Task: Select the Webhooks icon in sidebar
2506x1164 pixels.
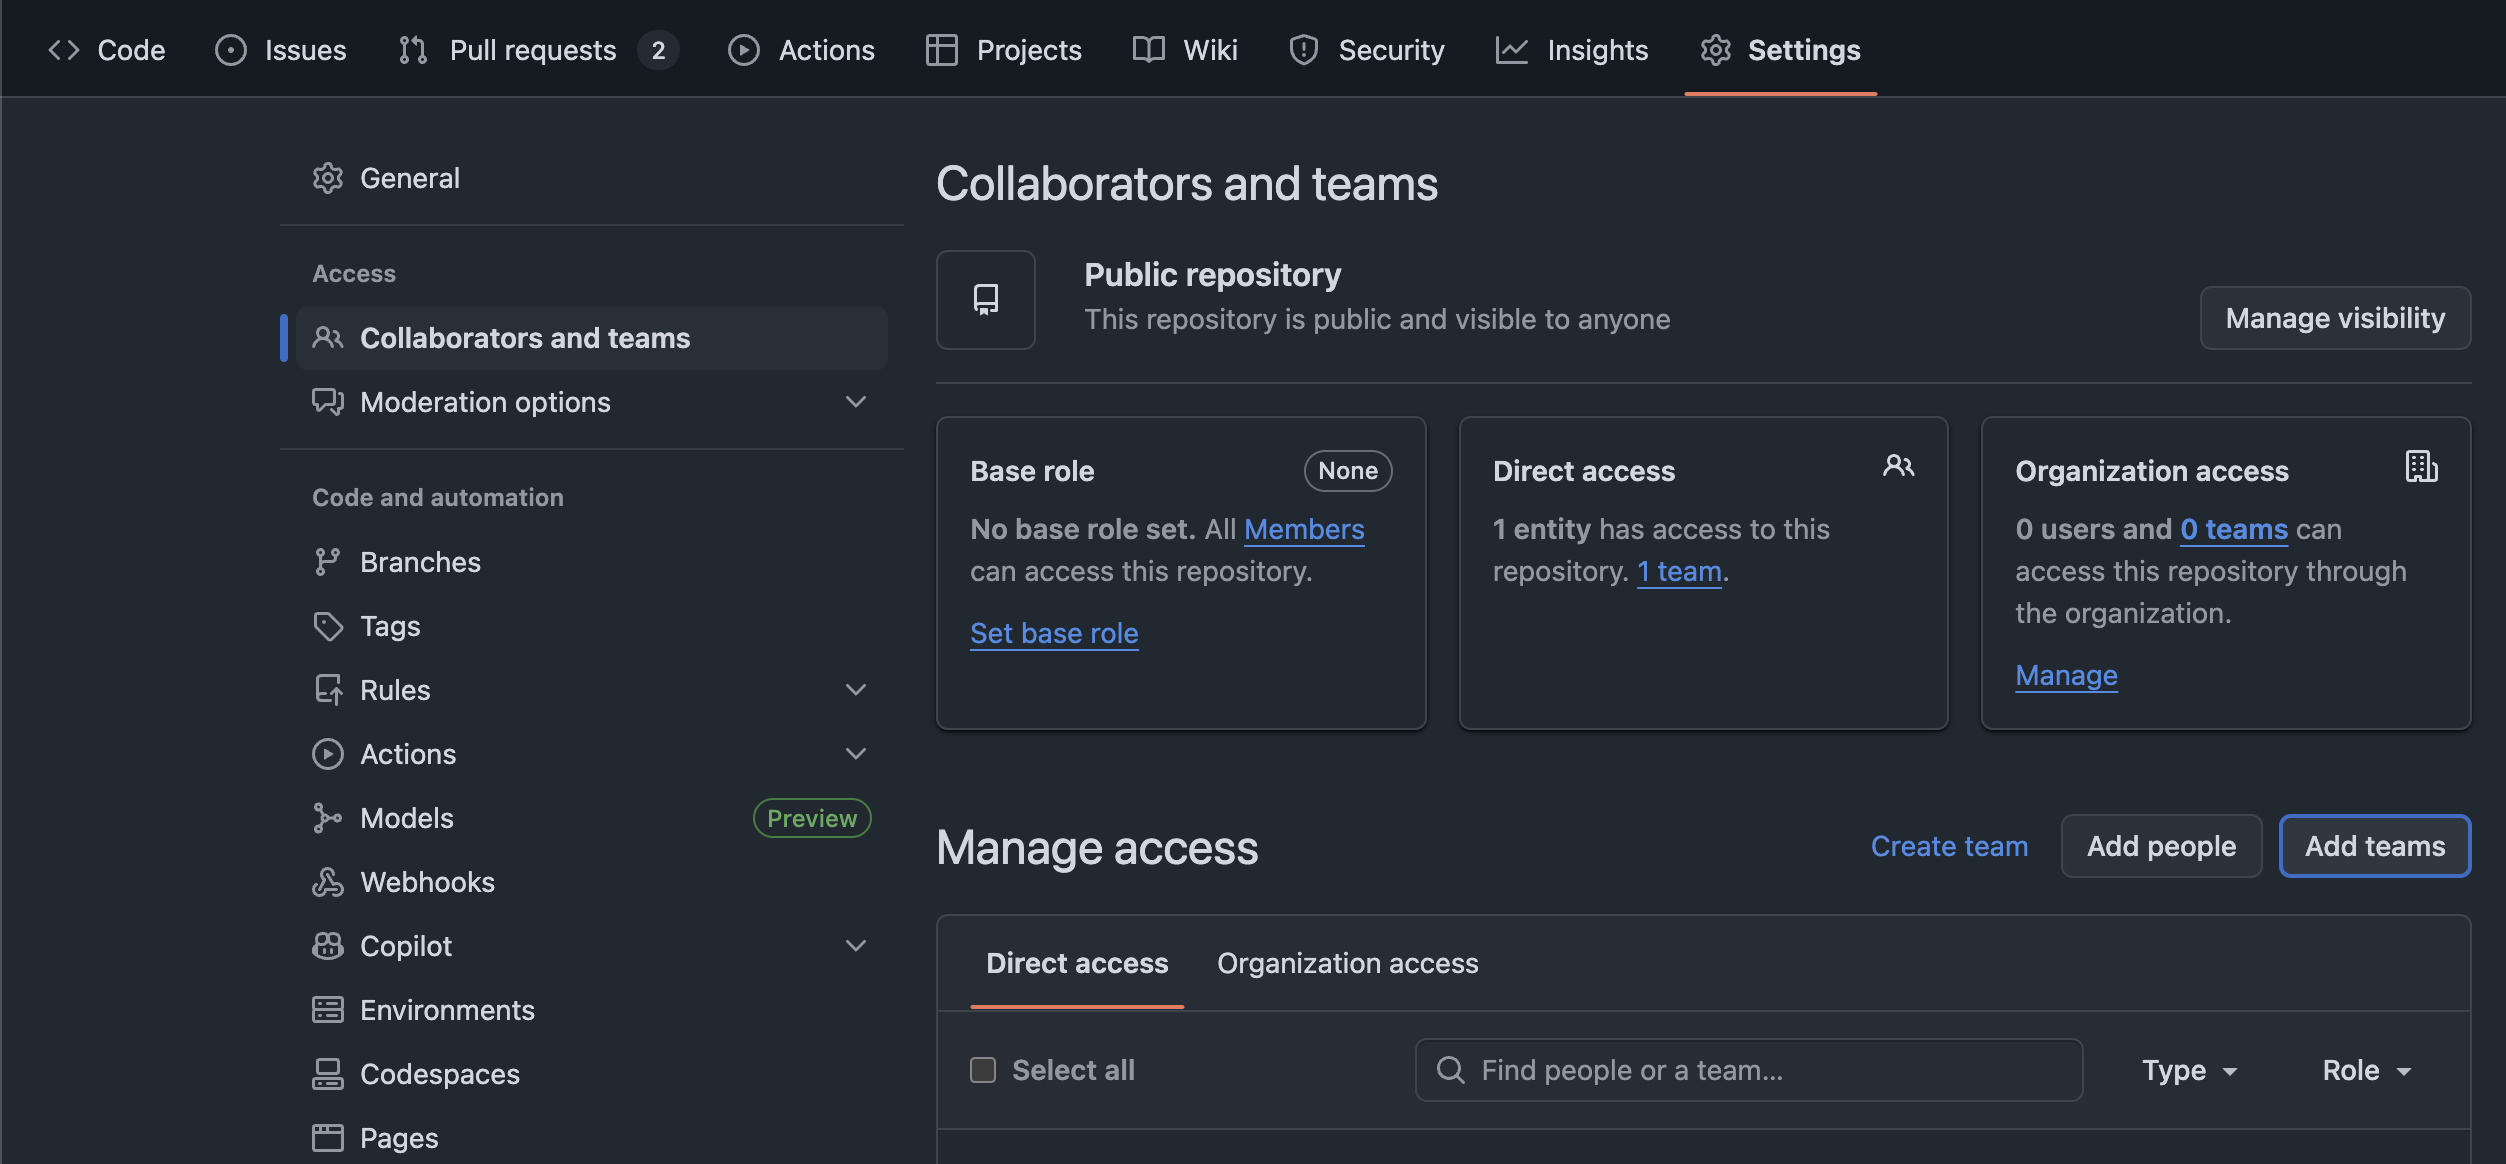Action: pyautogui.click(x=328, y=882)
